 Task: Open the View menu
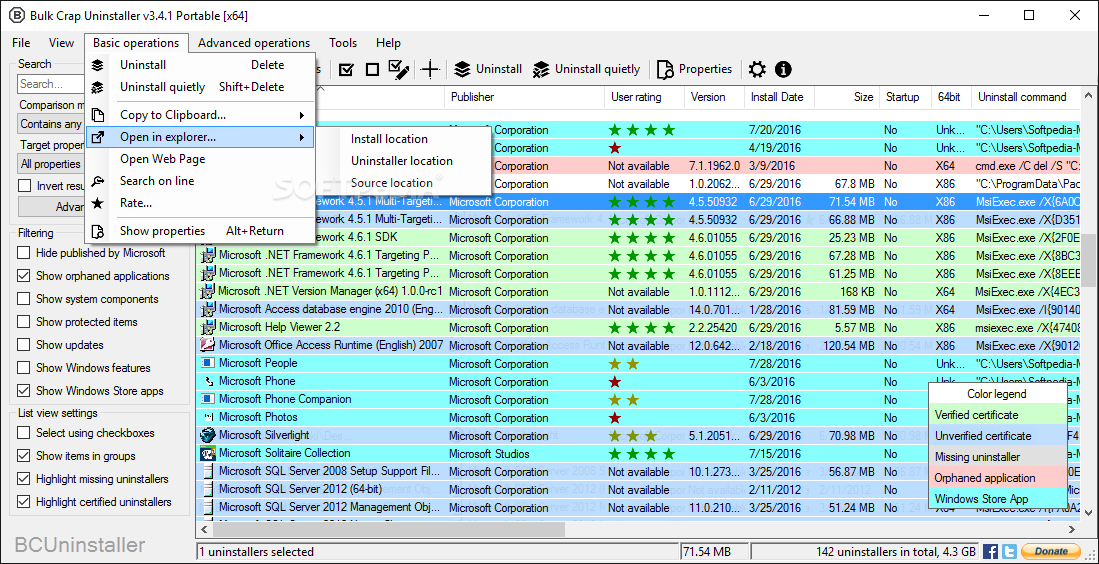coord(62,43)
